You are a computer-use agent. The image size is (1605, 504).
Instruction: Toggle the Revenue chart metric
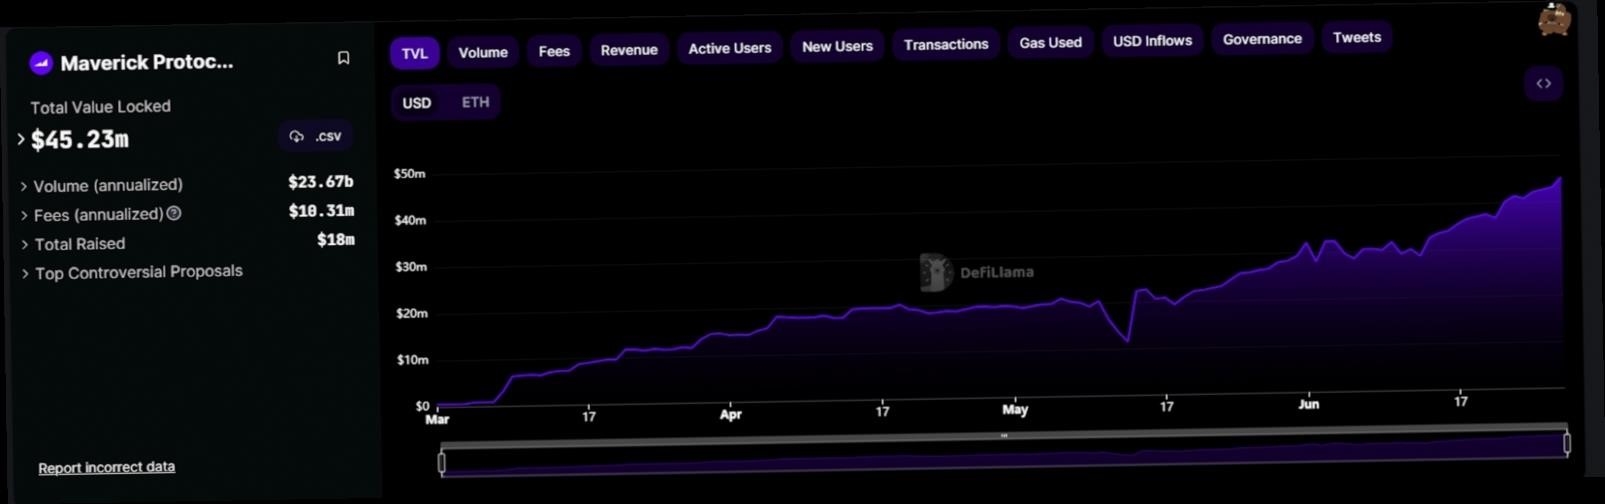629,50
